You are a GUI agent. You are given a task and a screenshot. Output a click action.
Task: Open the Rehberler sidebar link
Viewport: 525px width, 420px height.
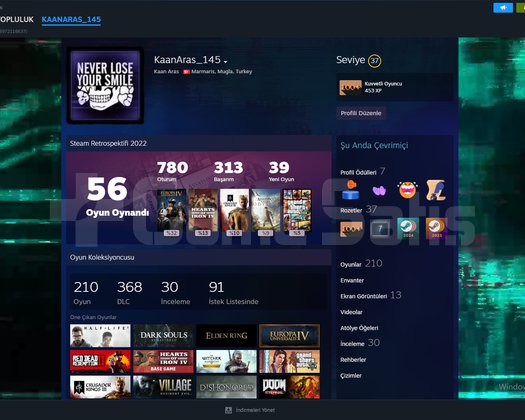(x=353, y=360)
